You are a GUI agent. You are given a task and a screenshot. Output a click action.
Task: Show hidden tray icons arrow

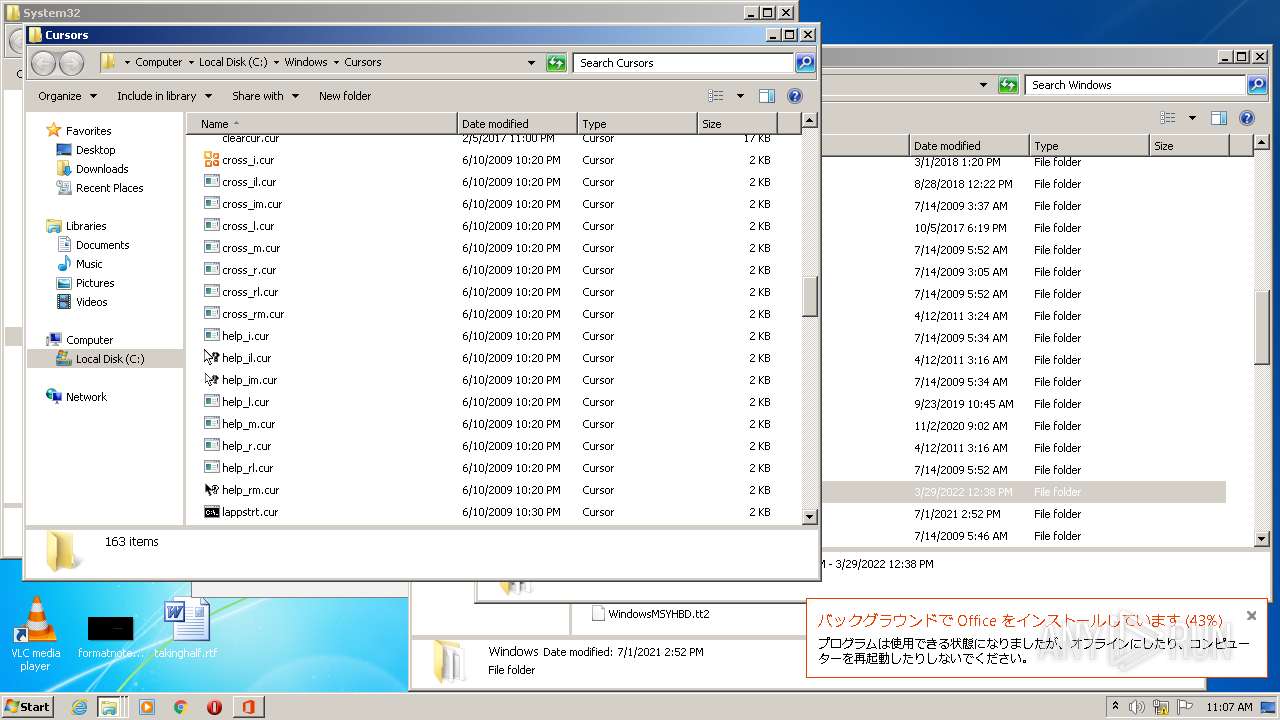pos(1115,706)
